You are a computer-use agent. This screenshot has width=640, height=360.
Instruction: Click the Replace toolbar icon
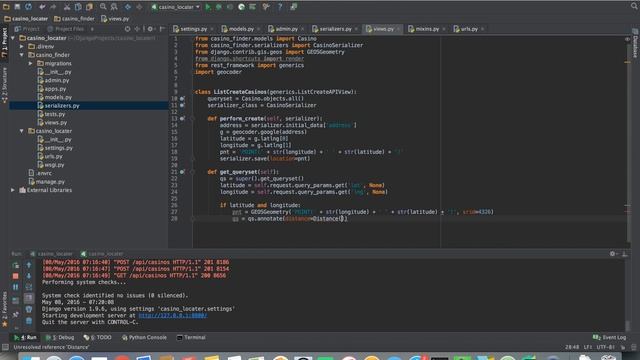click(114, 7)
